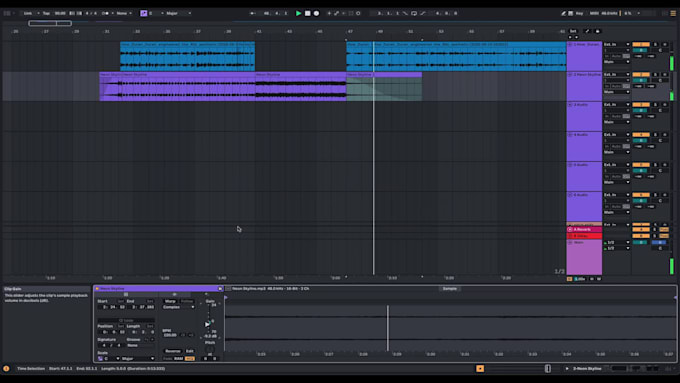The image size is (680, 383).
Task: Open Main output dropdown on track 2
Action: point(617,92)
